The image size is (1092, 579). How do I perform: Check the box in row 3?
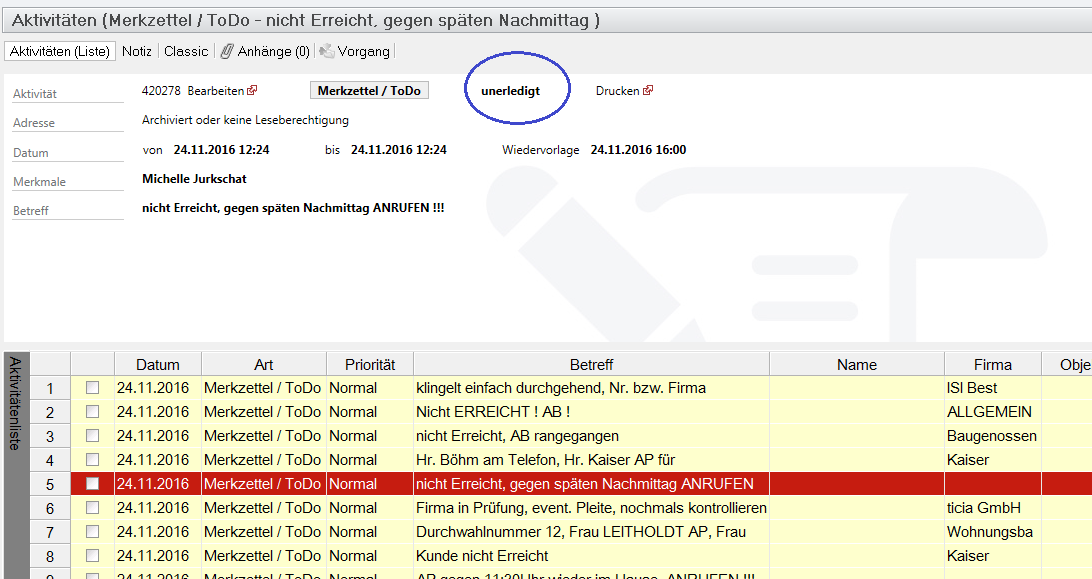click(x=93, y=435)
